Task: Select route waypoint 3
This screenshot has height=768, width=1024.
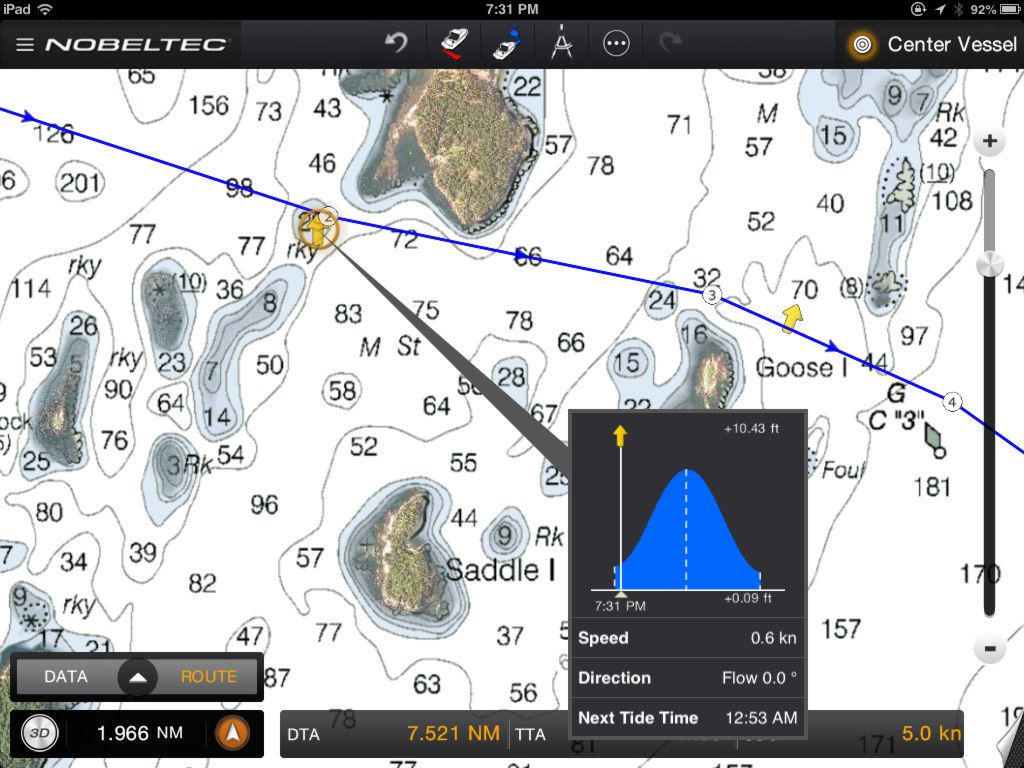Action: pos(712,295)
